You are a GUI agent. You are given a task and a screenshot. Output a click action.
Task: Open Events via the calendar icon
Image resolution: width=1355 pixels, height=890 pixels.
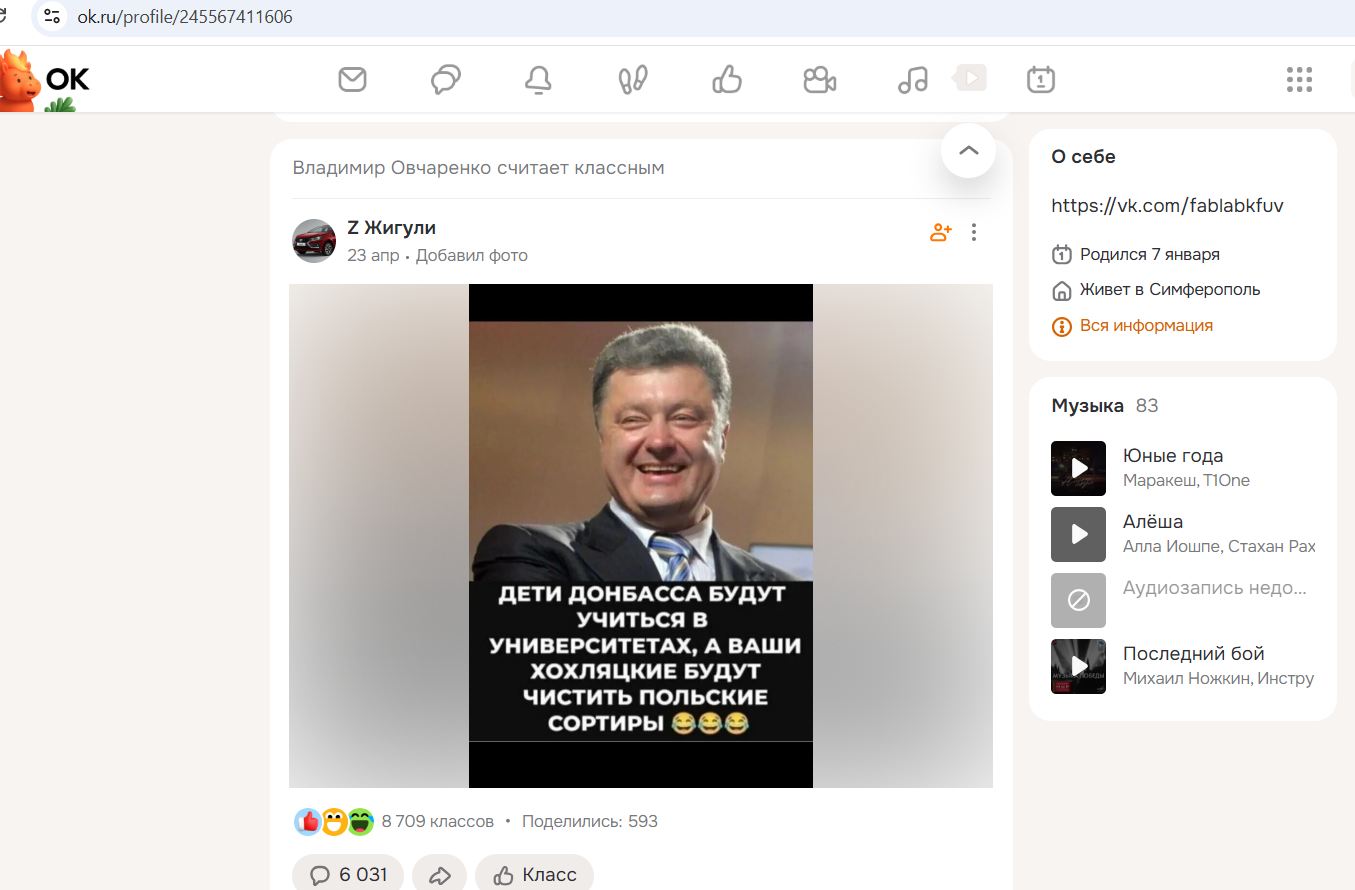[1040, 78]
